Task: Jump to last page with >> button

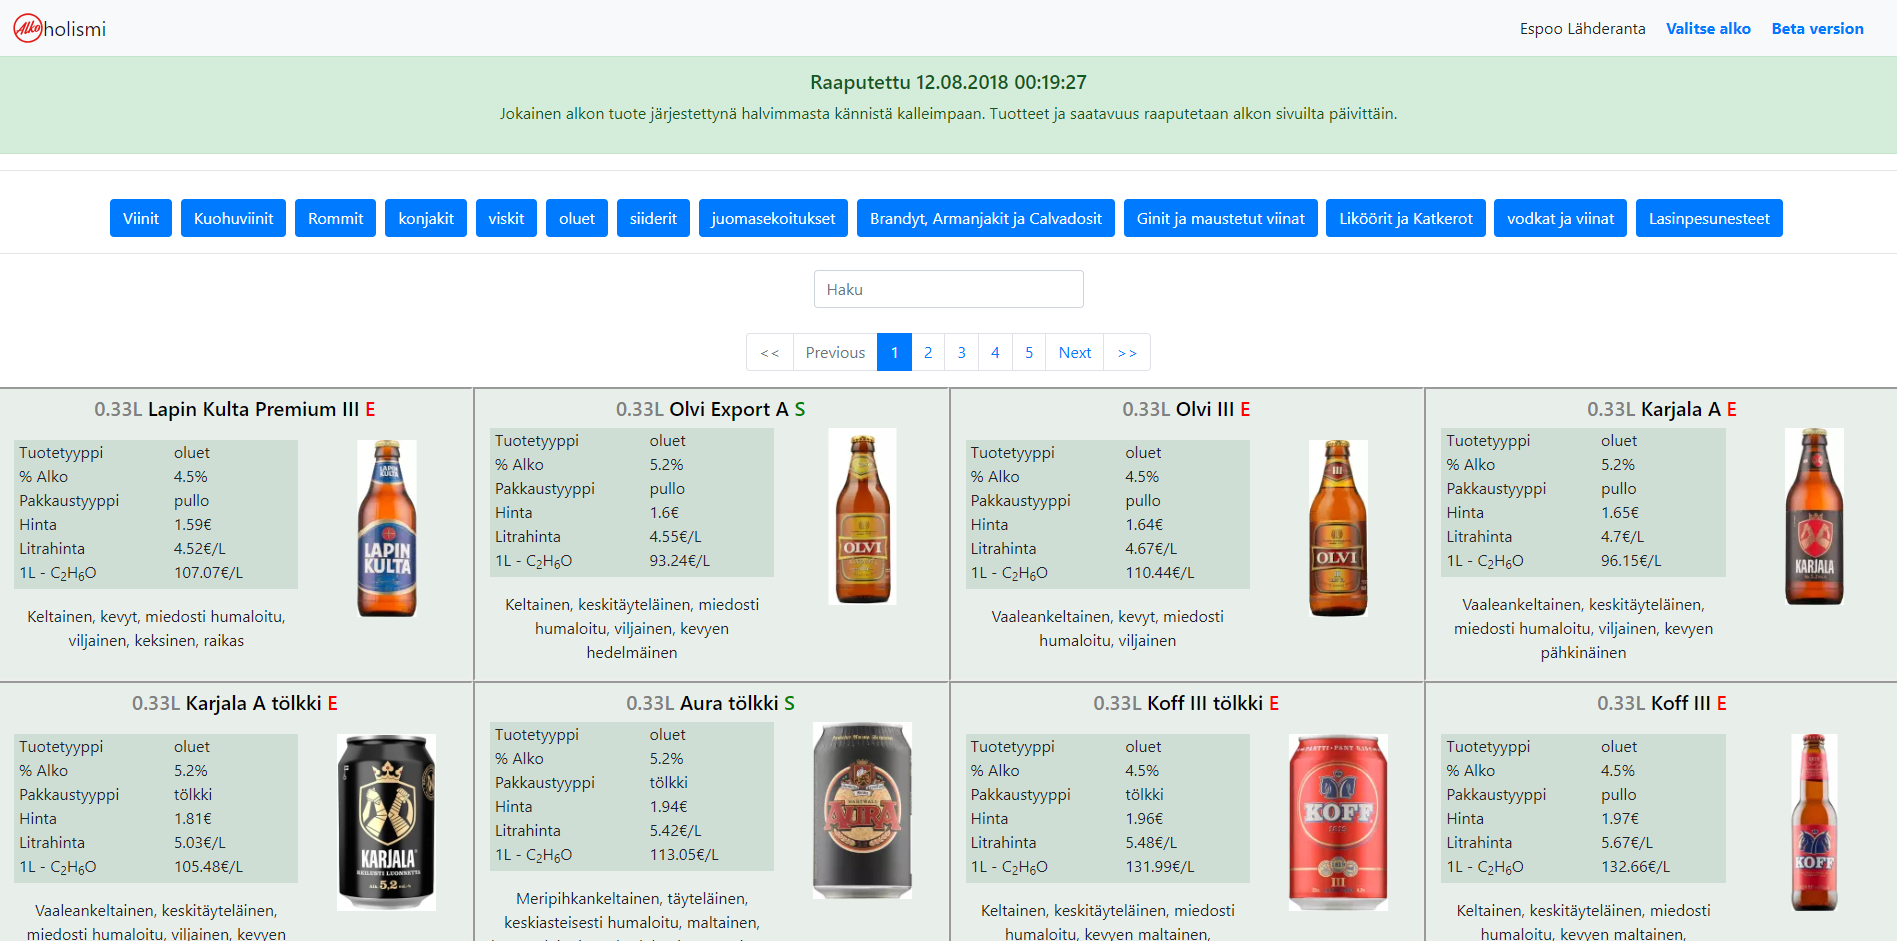Action: point(1127,352)
